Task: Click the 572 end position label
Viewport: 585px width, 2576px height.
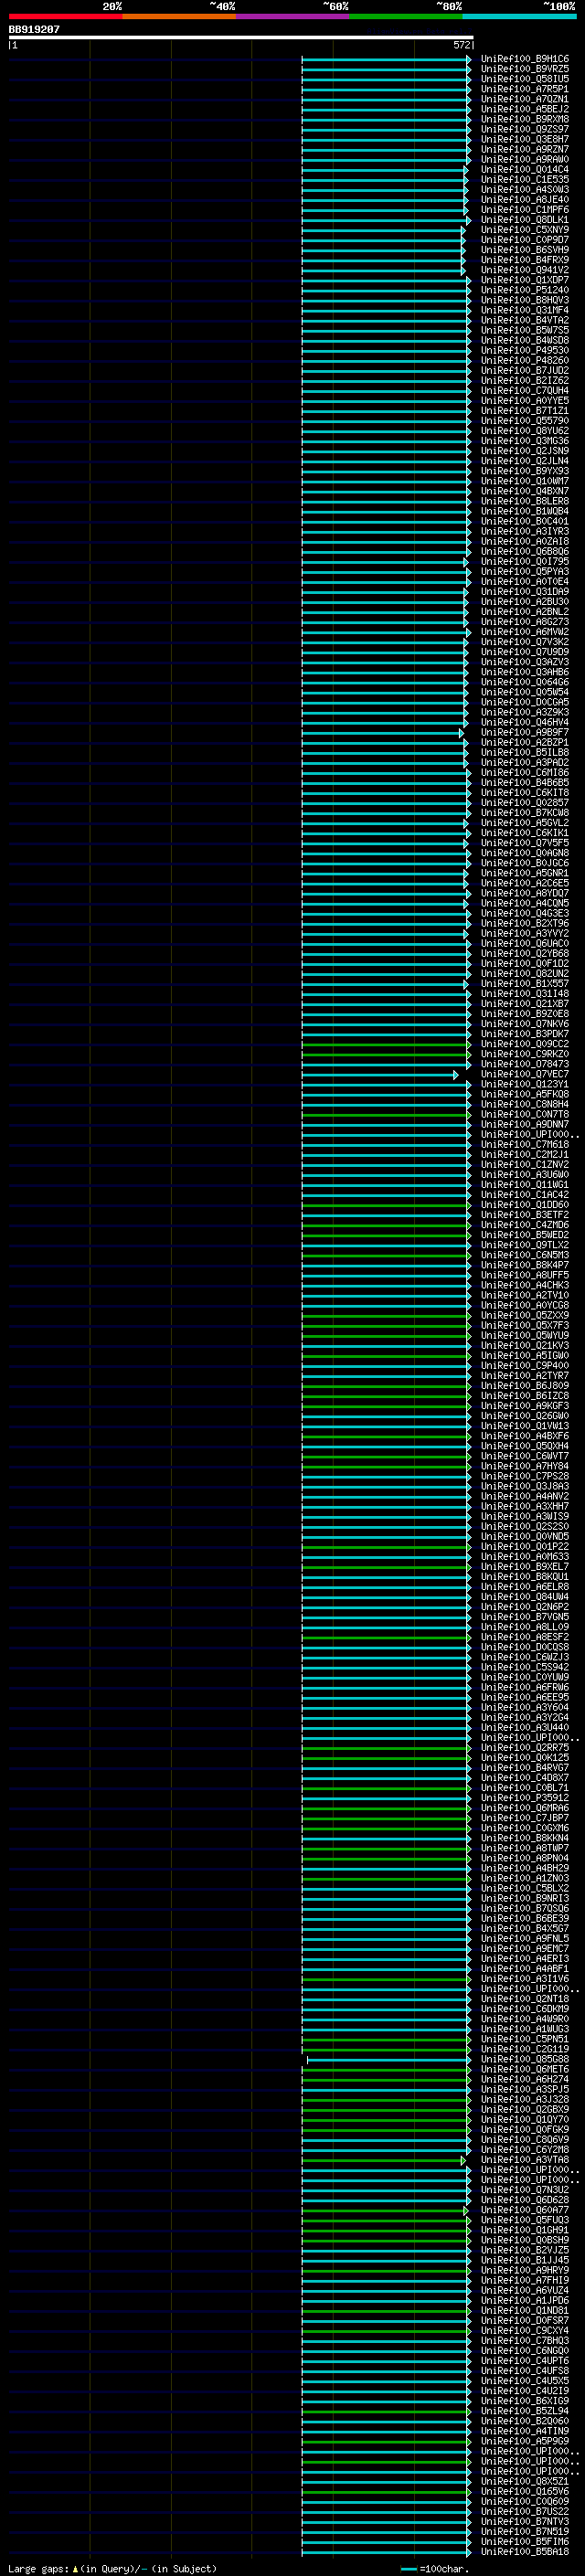Action: coord(461,45)
